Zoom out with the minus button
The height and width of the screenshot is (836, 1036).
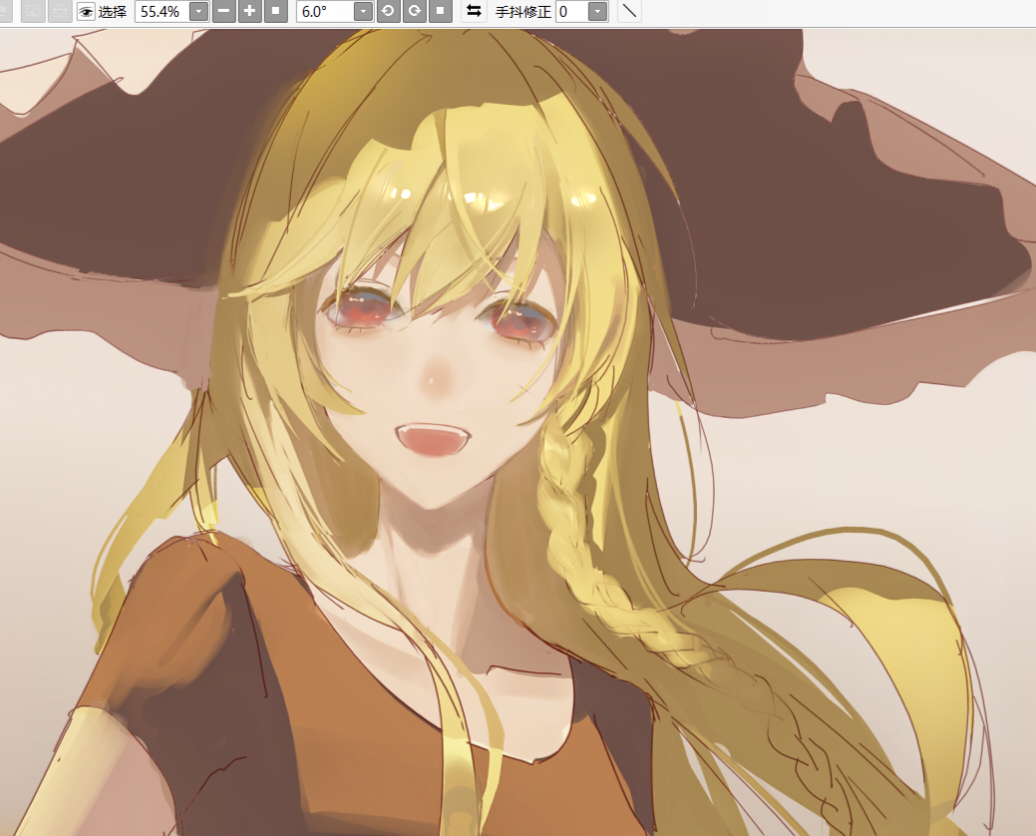point(224,12)
